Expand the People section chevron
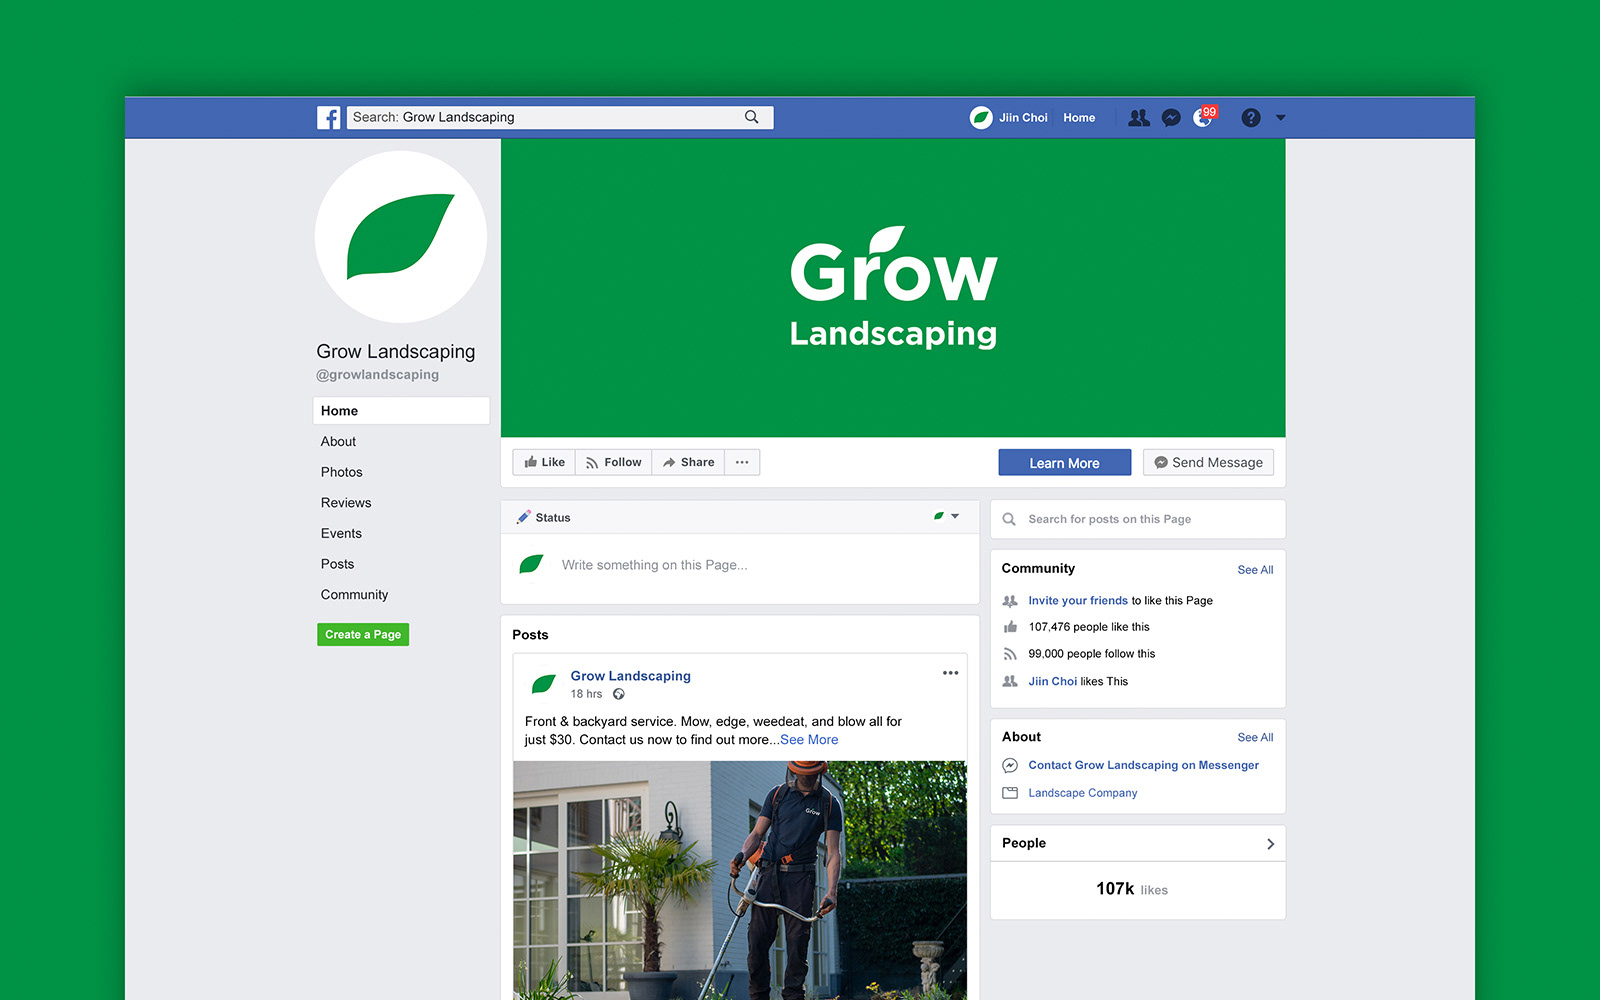This screenshot has height=1000, width=1600. tap(1270, 844)
